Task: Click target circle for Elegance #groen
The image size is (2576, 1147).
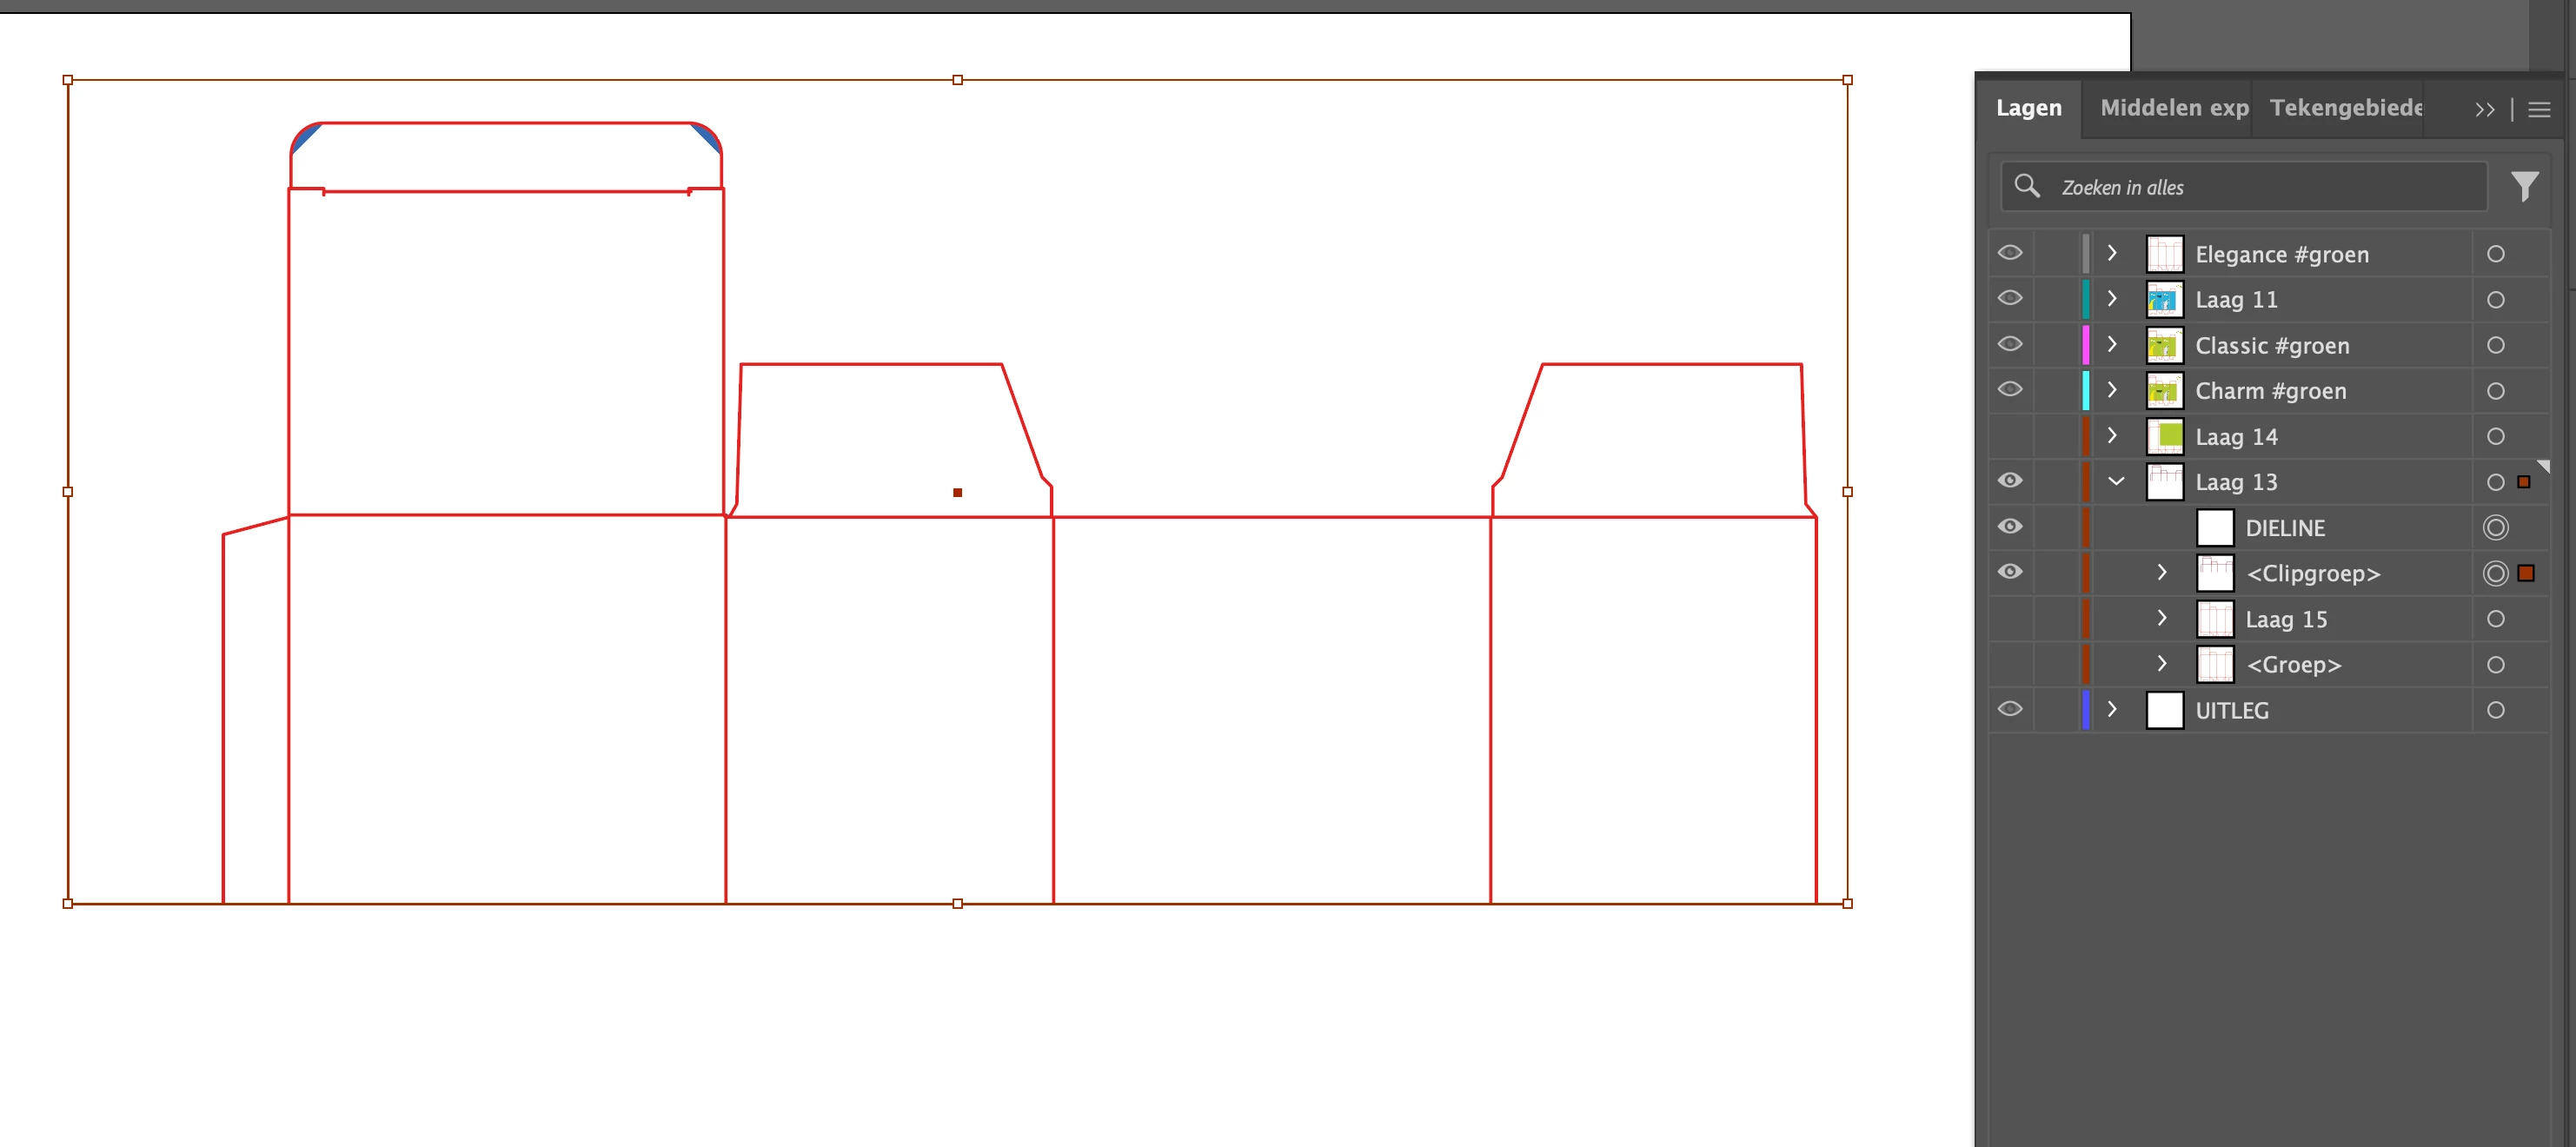Action: coord(2495,254)
